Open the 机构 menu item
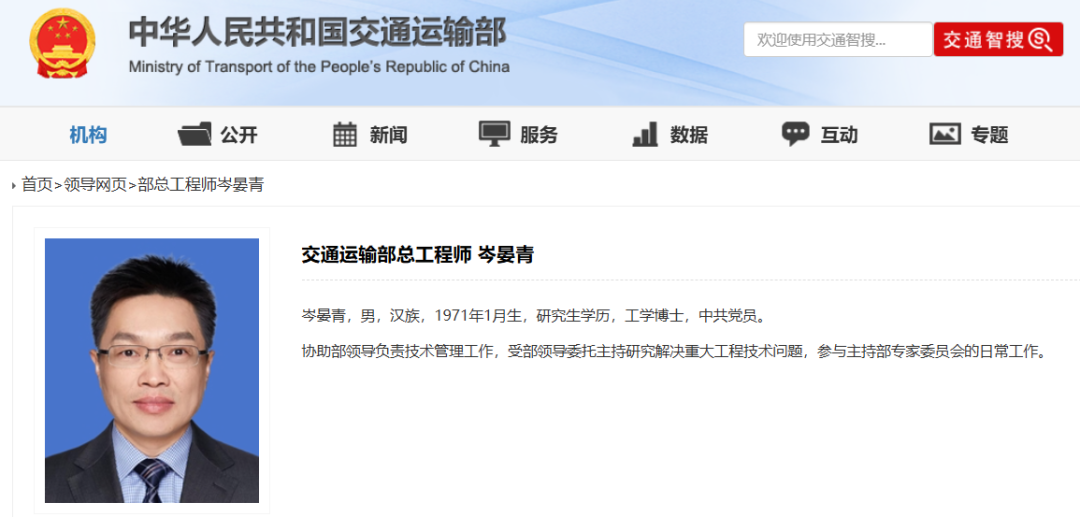The height and width of the screenshot is (517, 1080). [88, 135]
